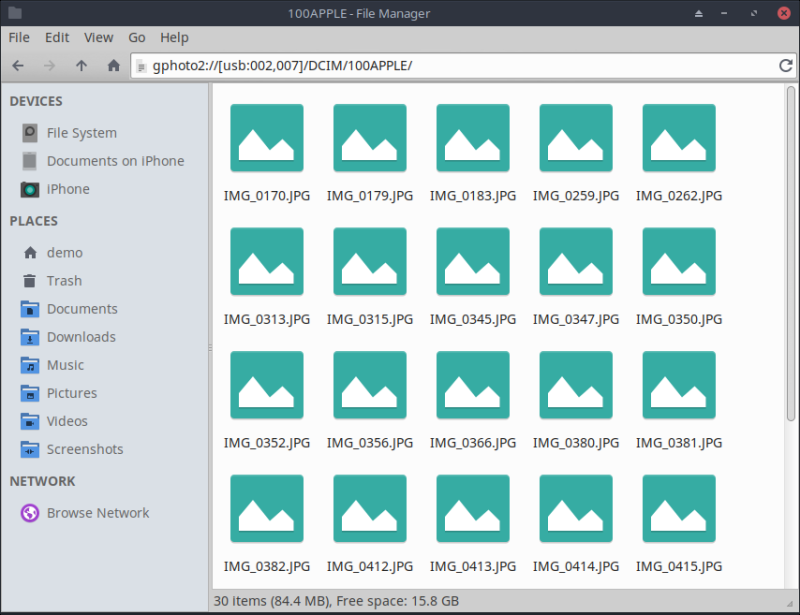Screen dimensions: 800x615
Task: Reload the current folder
Action: (x=786, y=66)
